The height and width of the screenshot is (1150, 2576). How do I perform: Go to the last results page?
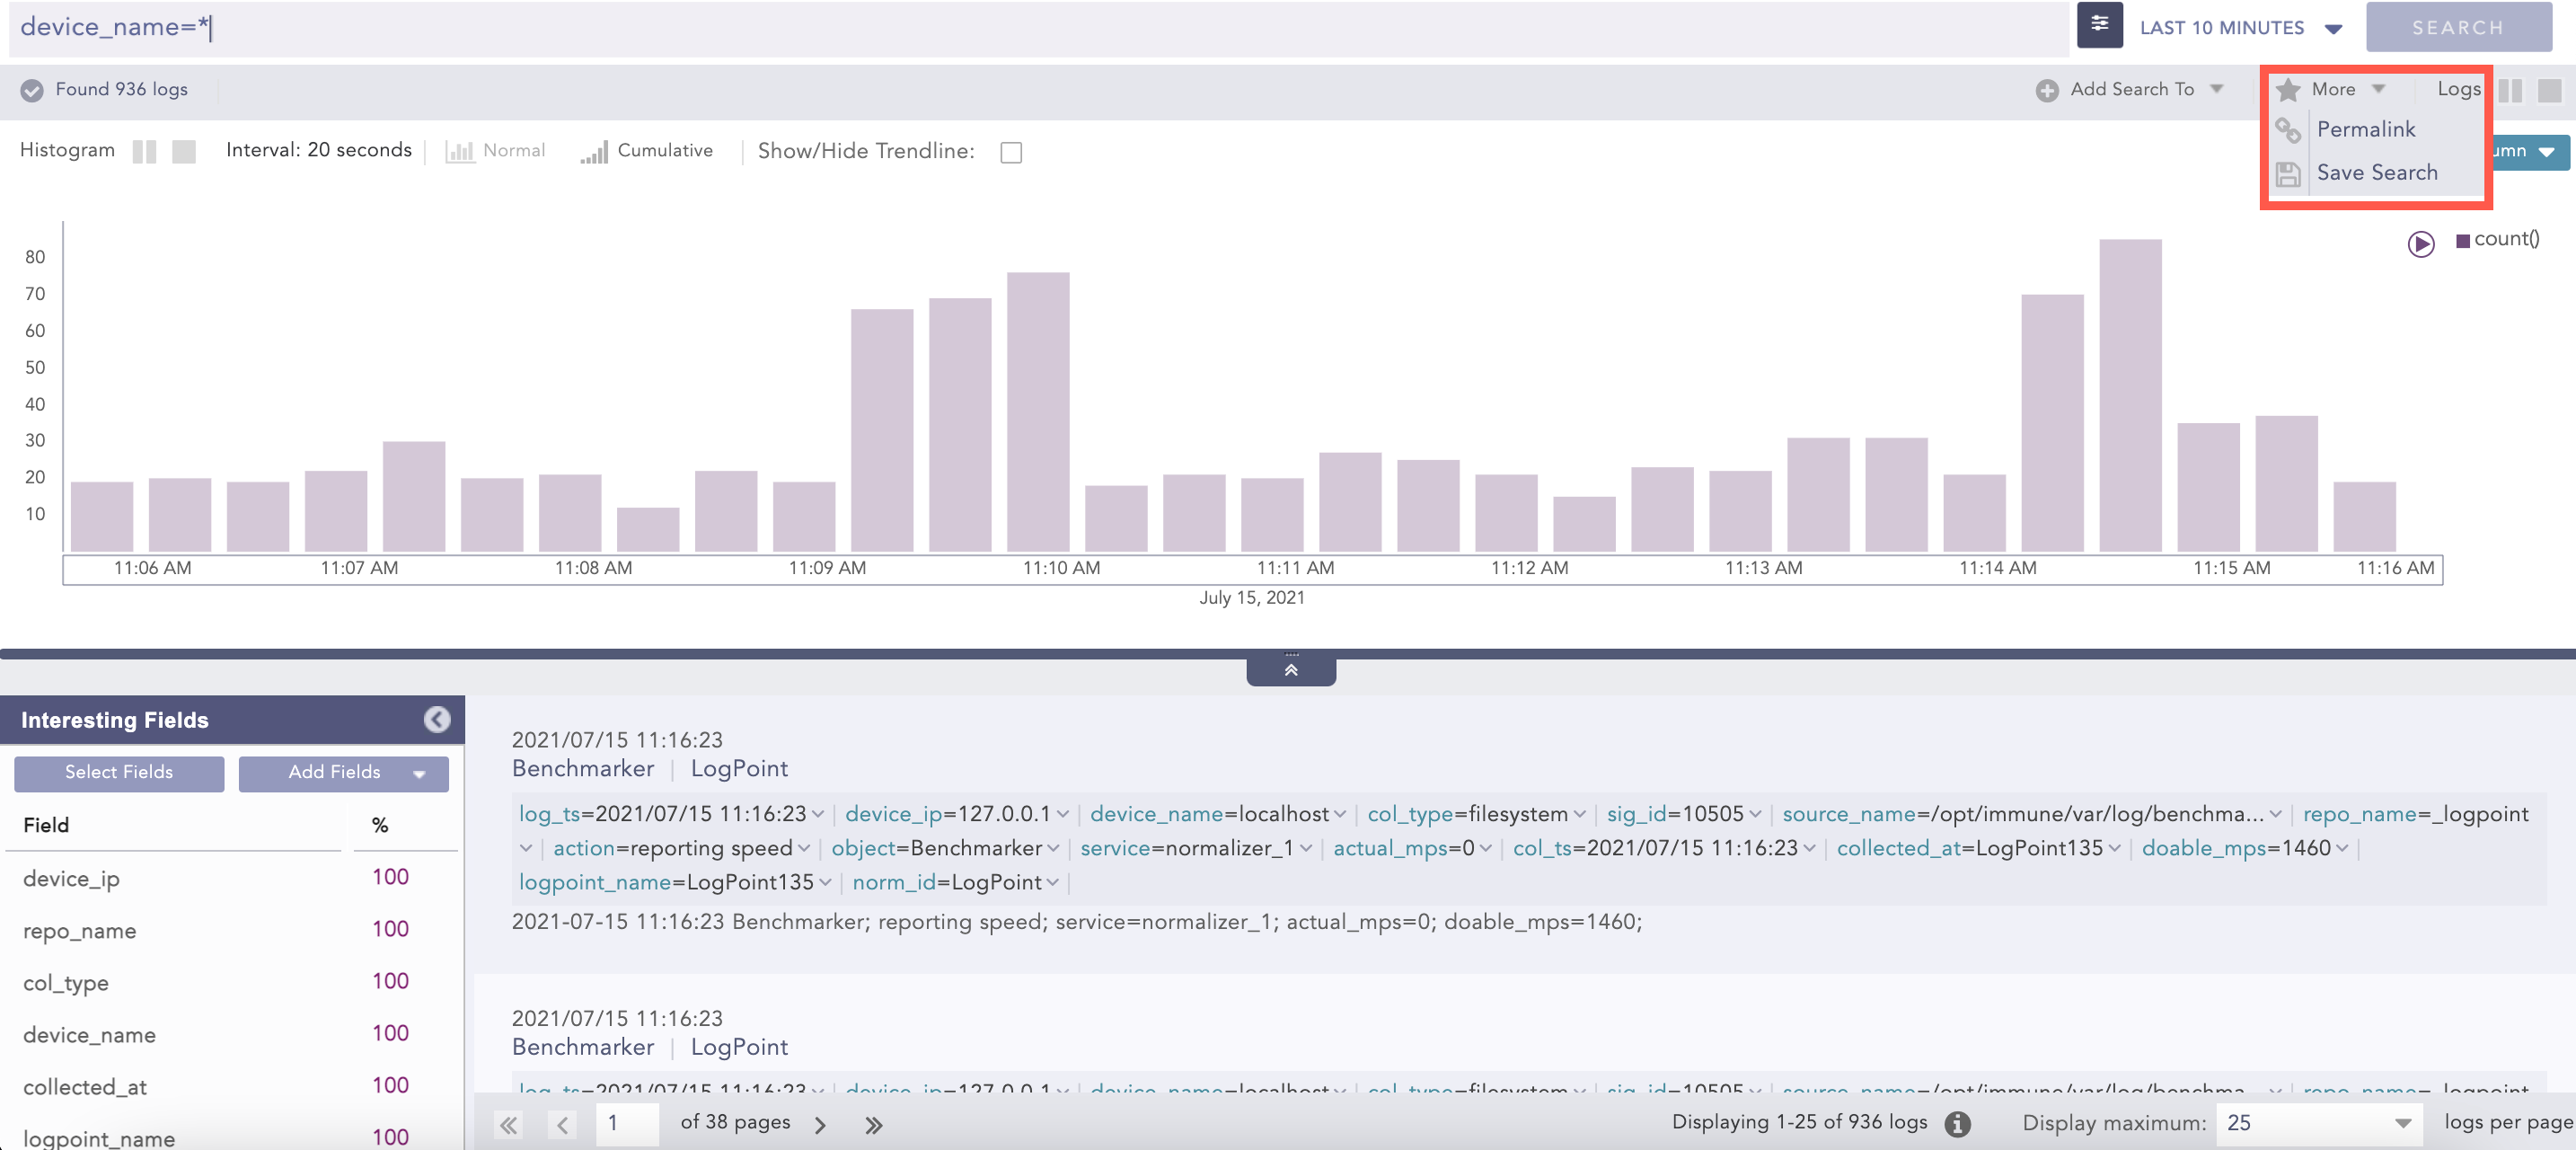click(873, 1124)
